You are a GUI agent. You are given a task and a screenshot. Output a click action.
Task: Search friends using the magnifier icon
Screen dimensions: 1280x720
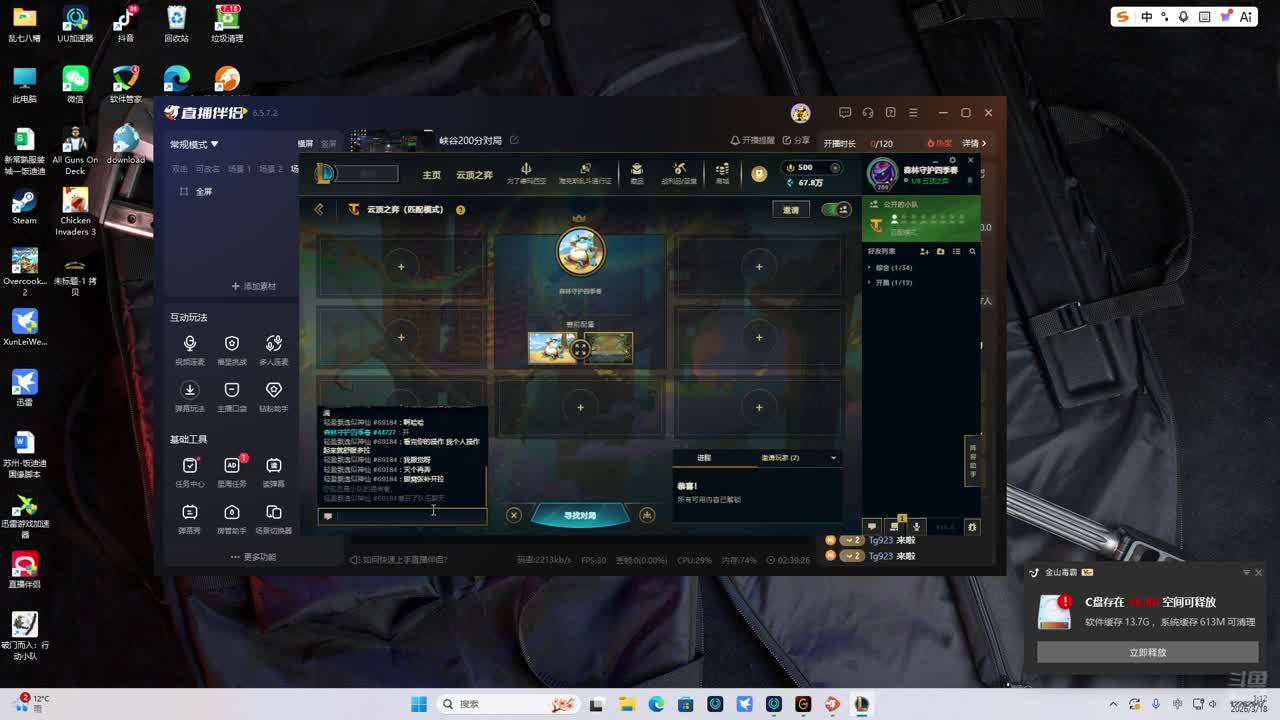(972, 251)
